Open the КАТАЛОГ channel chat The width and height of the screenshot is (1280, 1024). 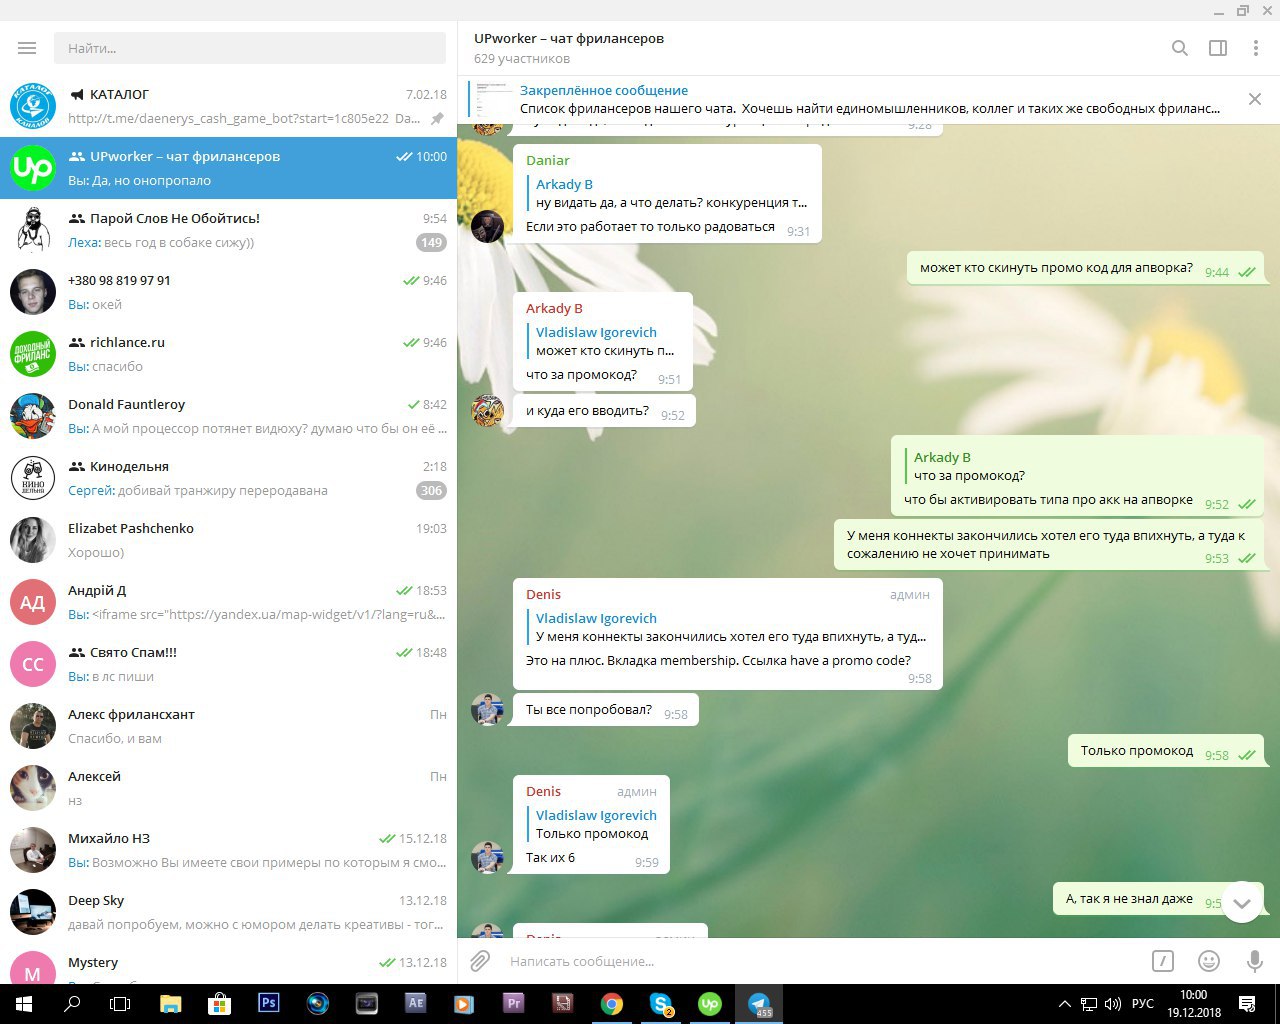point(228,106)
